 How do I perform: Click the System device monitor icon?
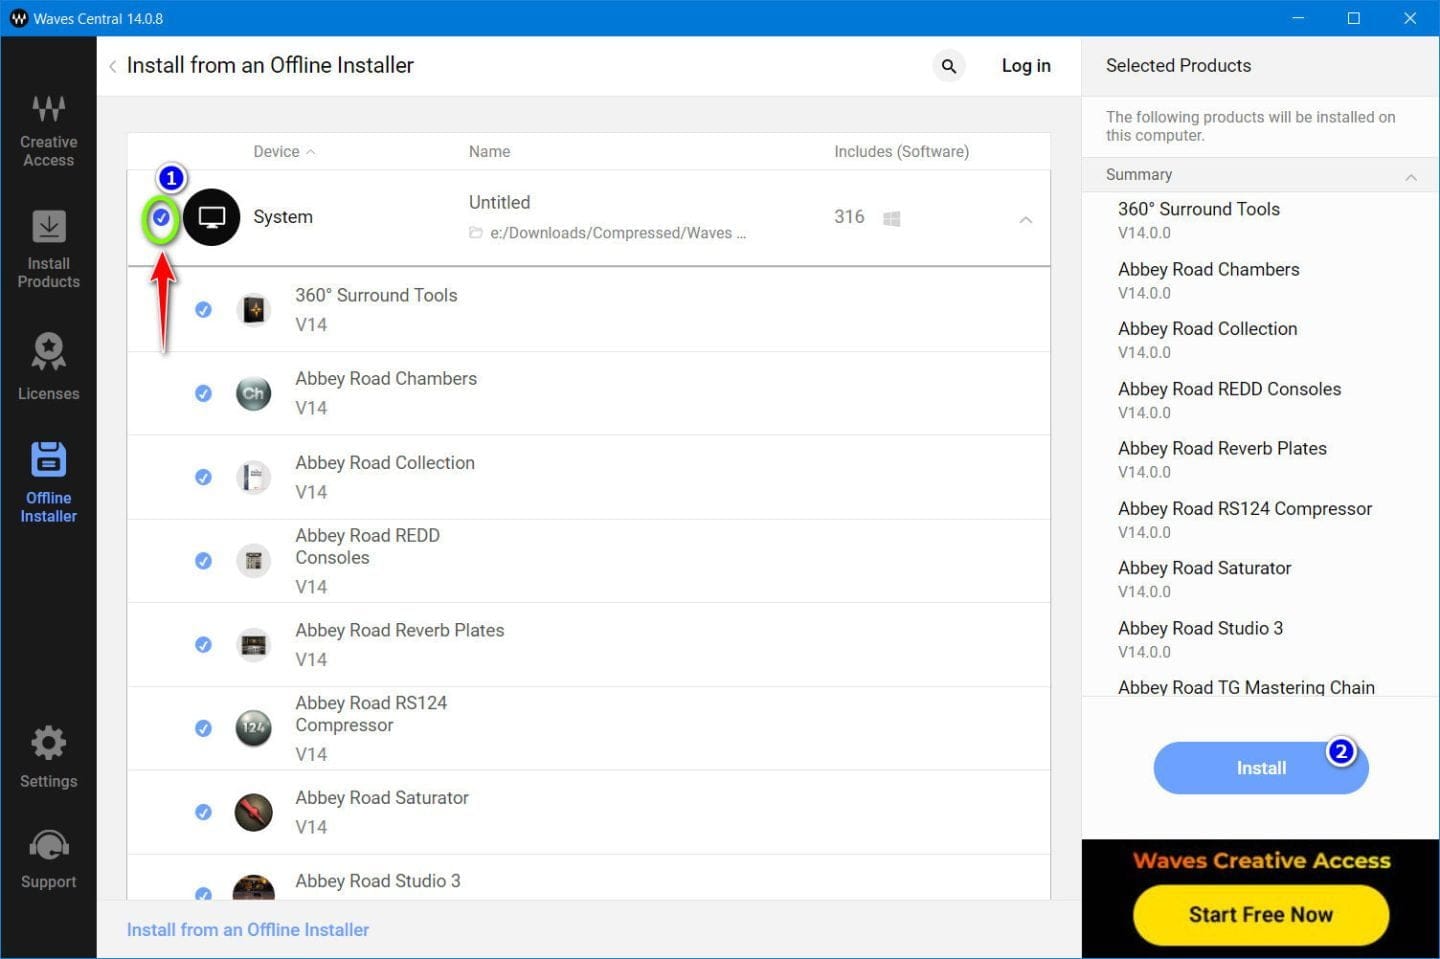point(212,217)
